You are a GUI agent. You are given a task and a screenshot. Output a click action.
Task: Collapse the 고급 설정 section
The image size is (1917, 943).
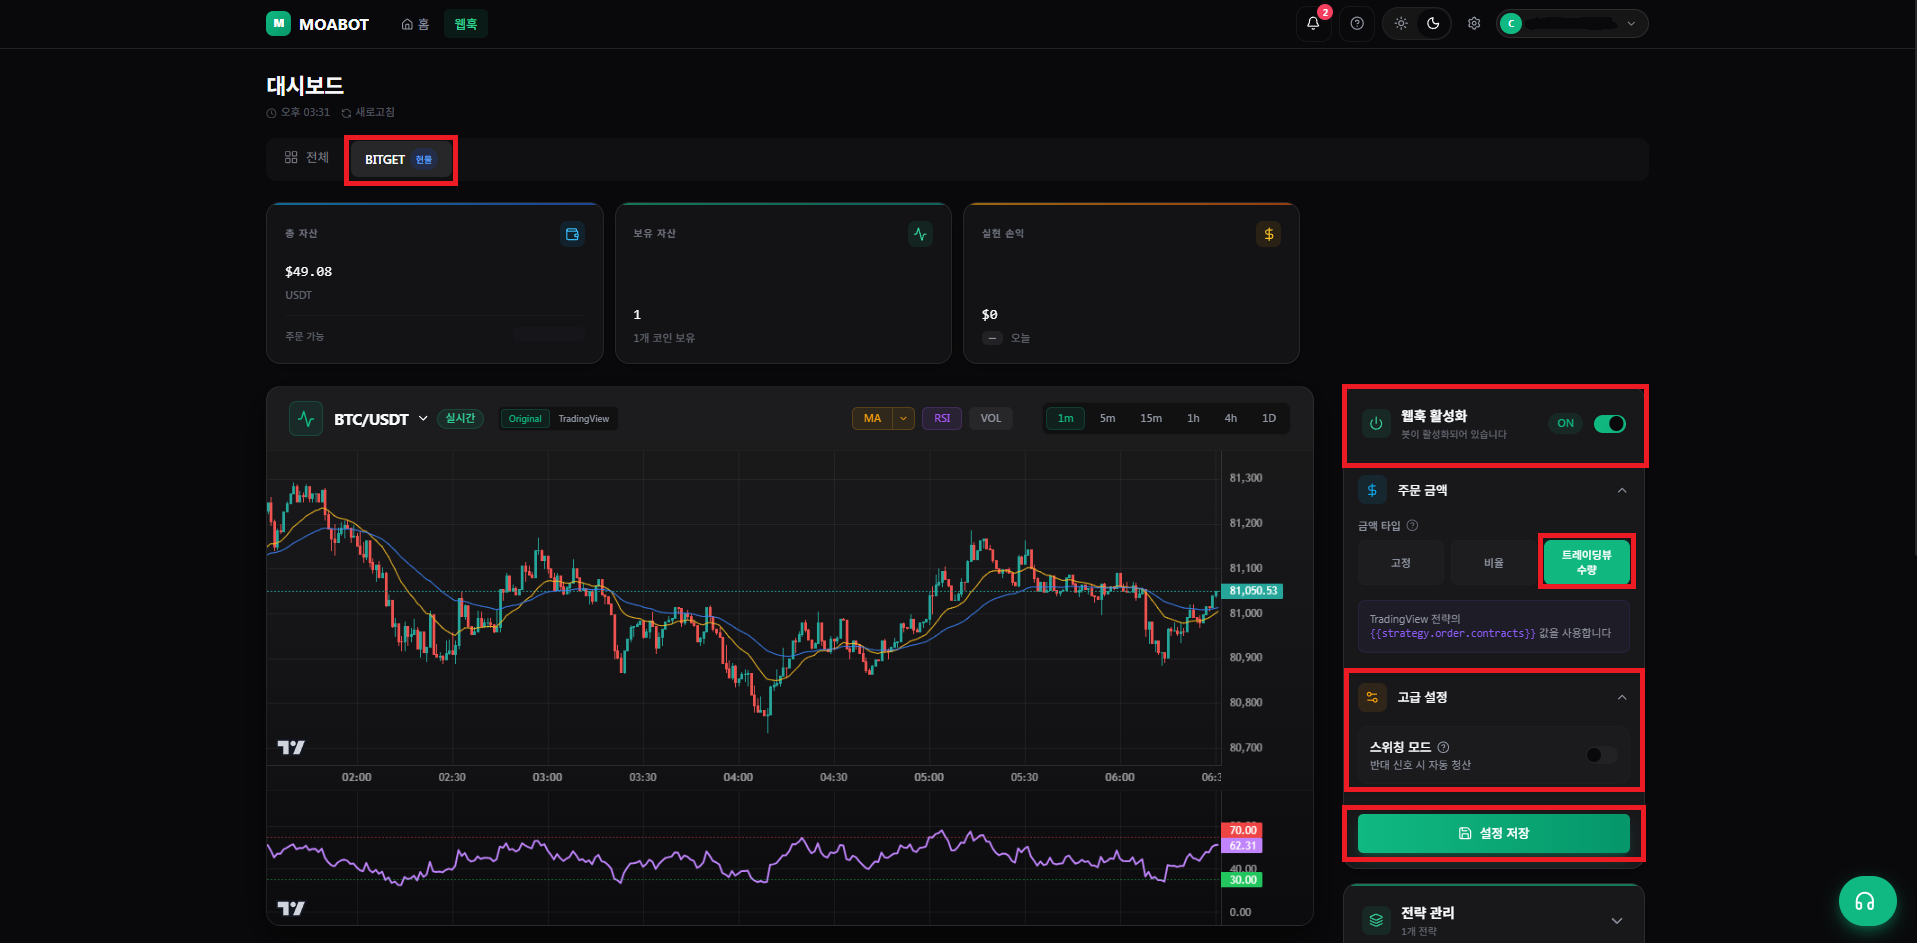pyautogui.click(x=1622, y=697)
